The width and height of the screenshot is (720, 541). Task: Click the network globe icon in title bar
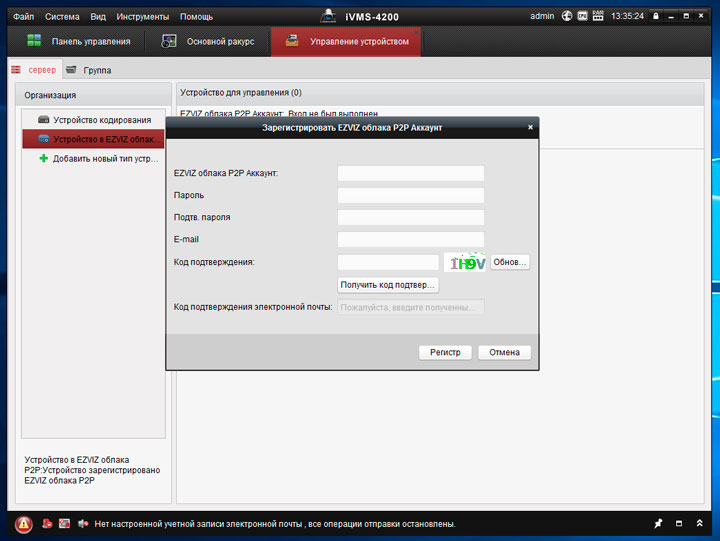(x=567, y=16)
